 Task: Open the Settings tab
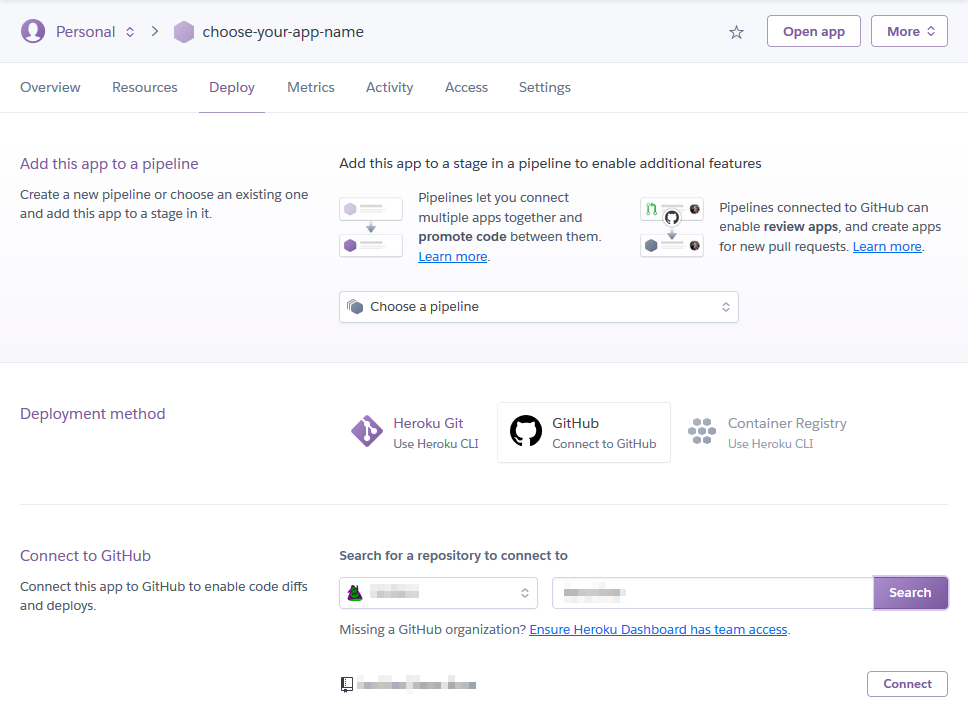(x=544, y=88)
